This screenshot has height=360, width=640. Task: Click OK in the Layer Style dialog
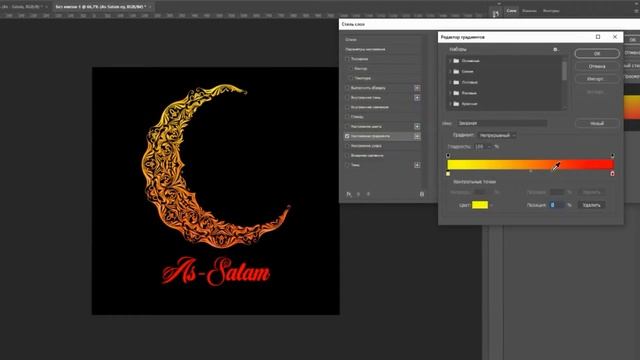pos(633,40)
